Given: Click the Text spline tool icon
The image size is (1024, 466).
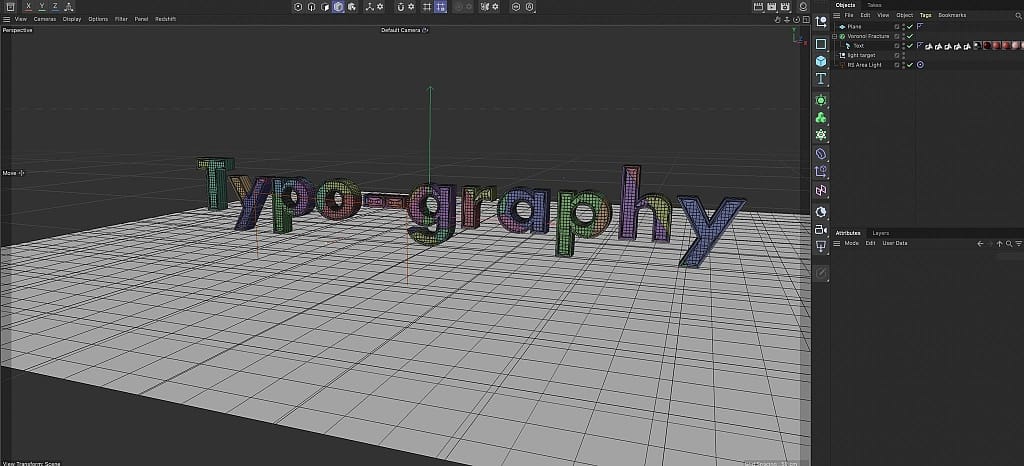Looking at the screenshot, I should pyautogui.click(x=821, y=79).
